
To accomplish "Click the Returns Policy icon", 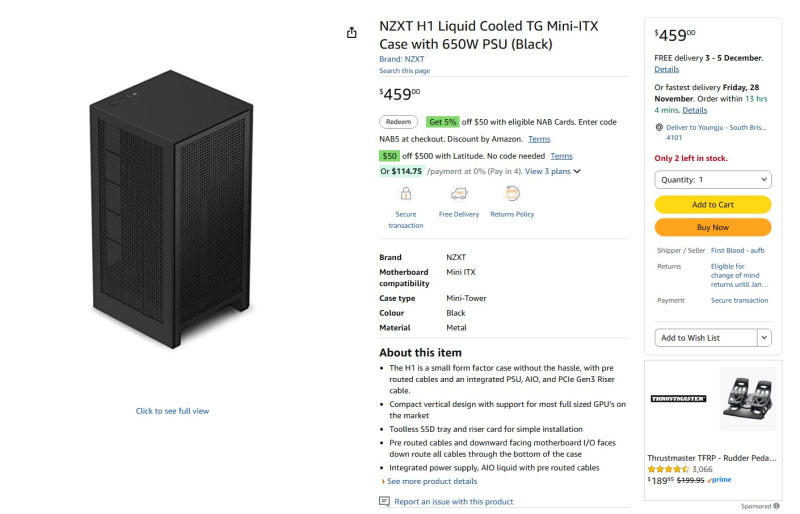I will 512,194.
